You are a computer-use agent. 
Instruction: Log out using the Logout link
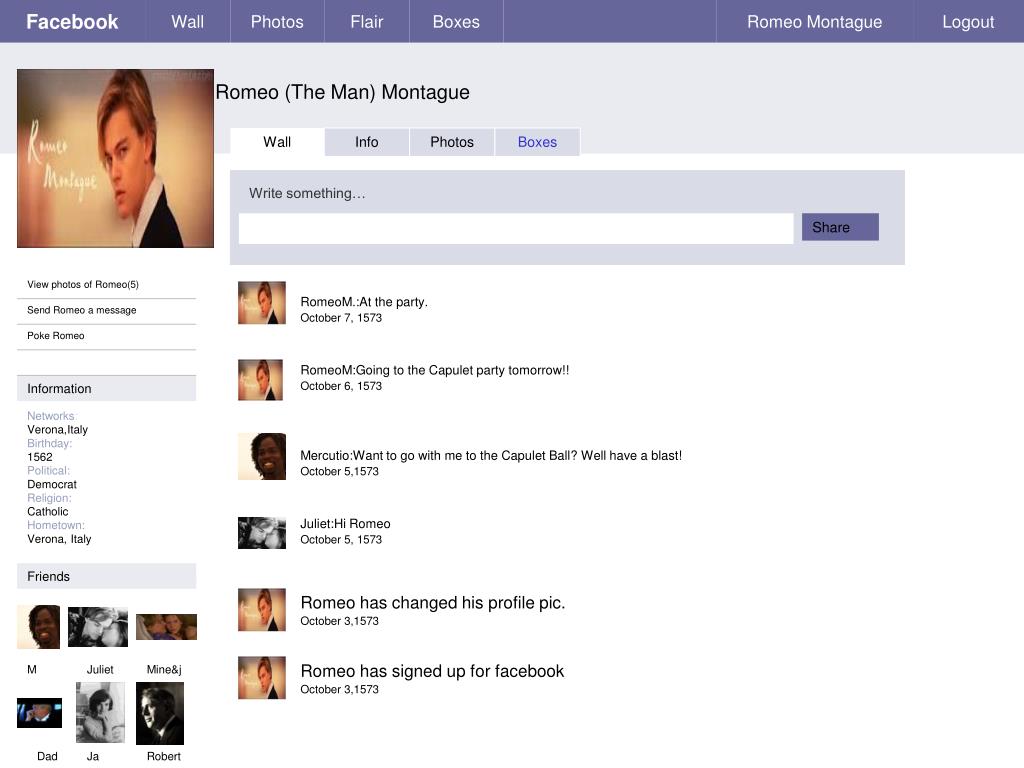[968, 22]
